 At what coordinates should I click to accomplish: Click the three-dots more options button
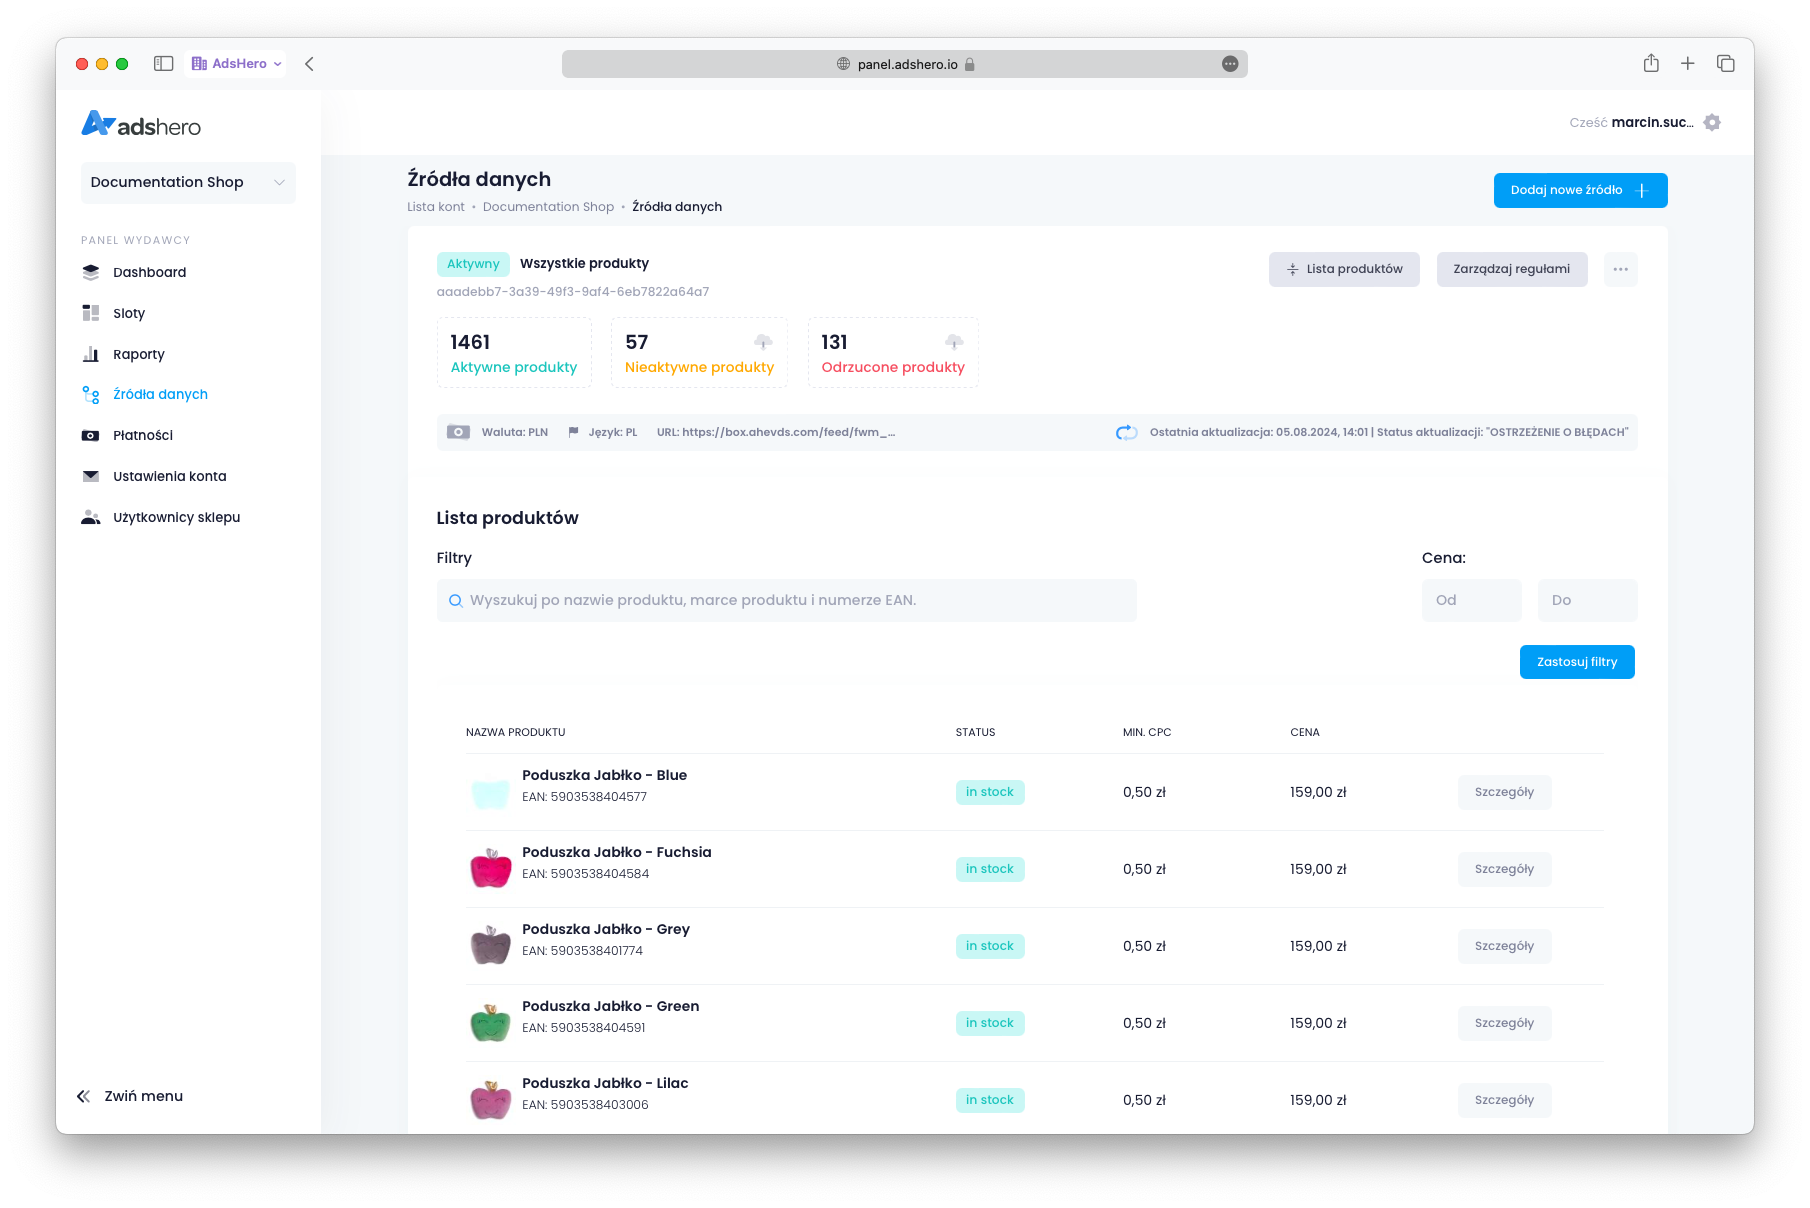(1620, 269)
